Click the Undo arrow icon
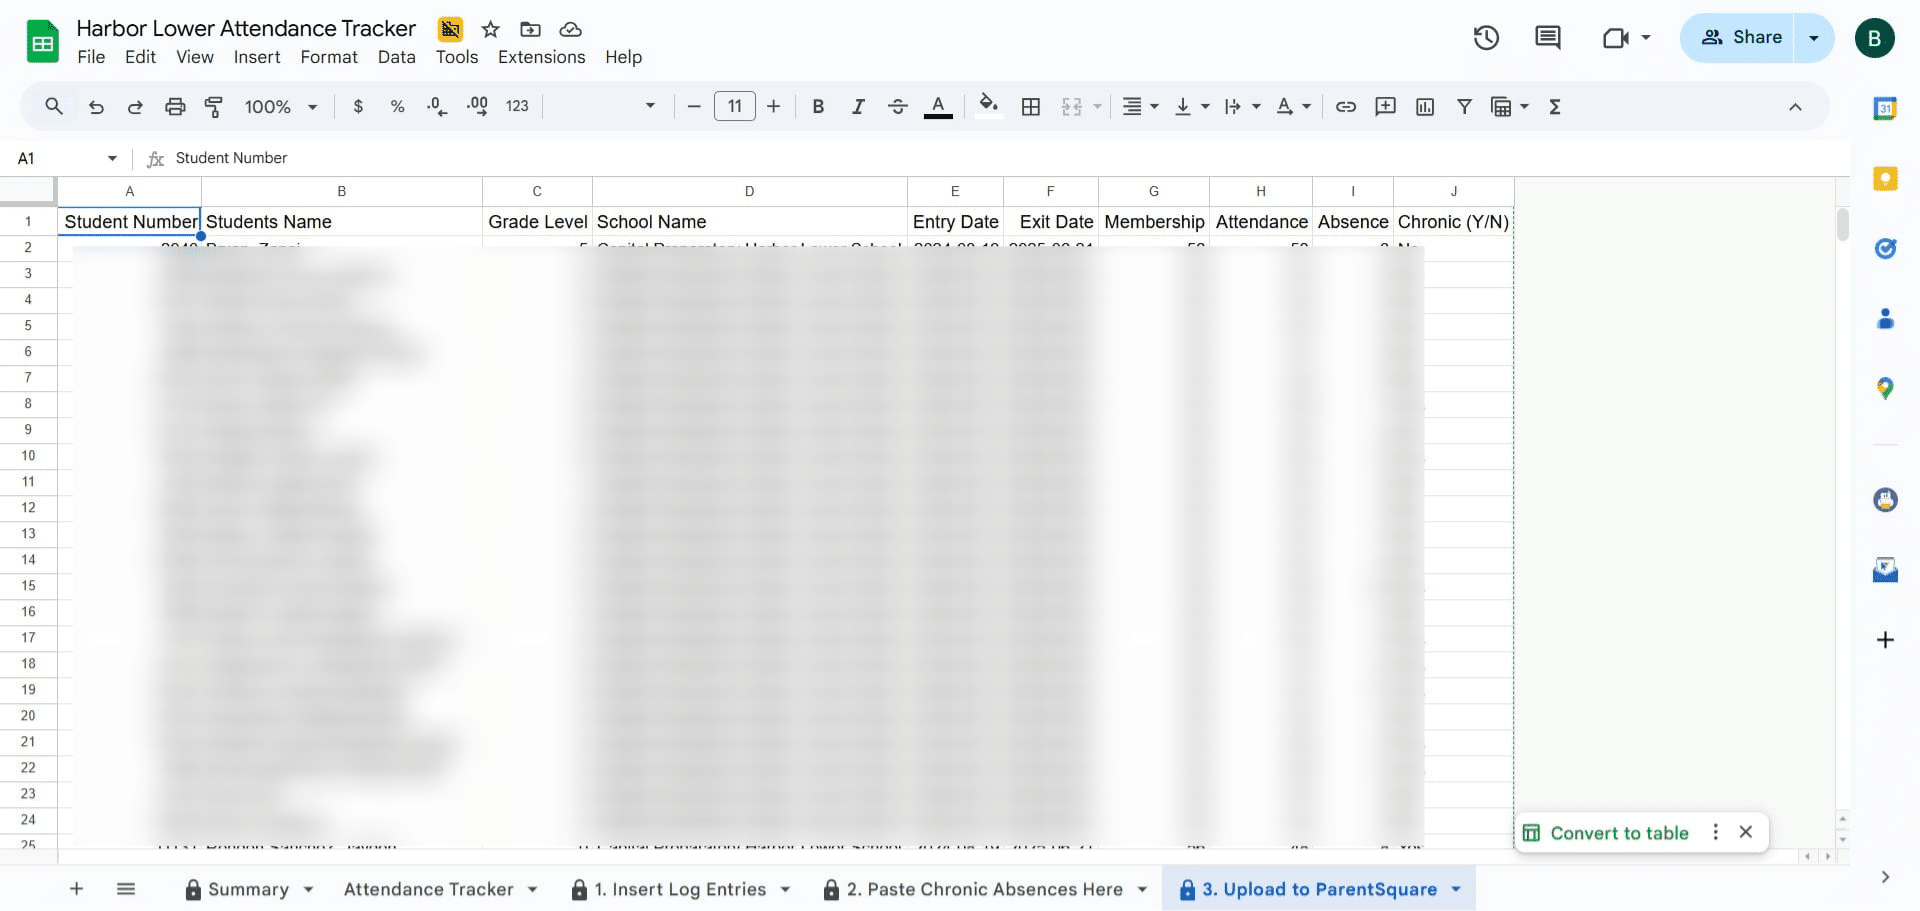The image size is (1920, 911). [96, 106]
